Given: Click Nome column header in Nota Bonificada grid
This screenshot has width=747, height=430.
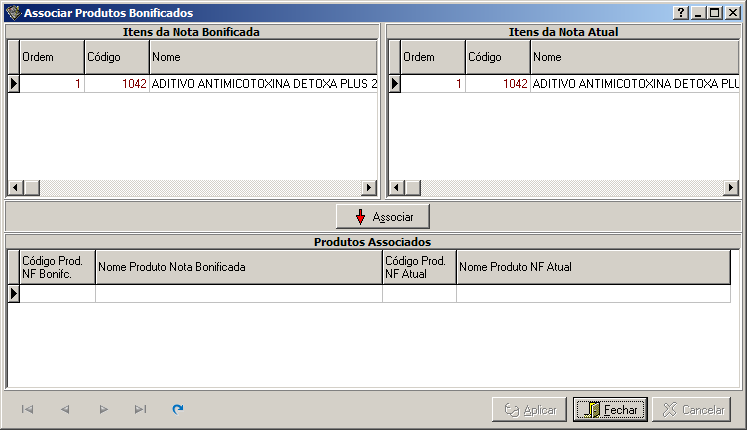Looking at the screenshot, I should tap(262, 57).
